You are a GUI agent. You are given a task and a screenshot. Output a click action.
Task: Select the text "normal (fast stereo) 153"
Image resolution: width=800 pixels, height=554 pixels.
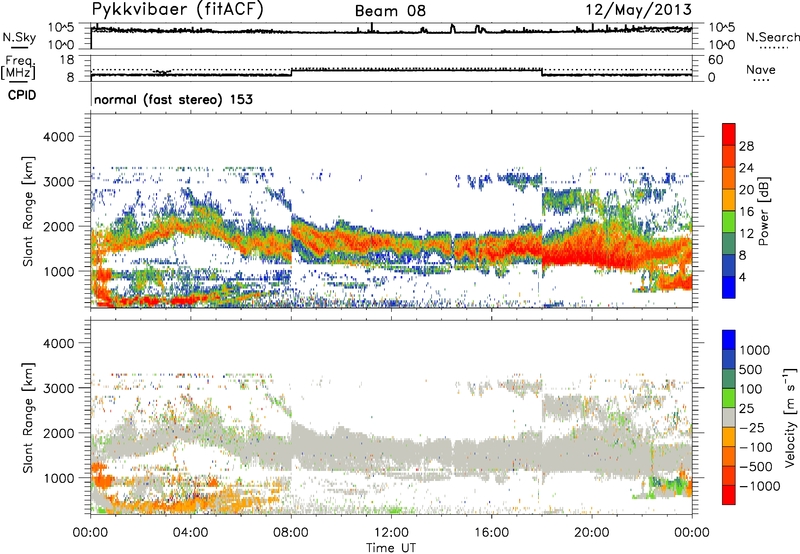(x=173, y=99)
